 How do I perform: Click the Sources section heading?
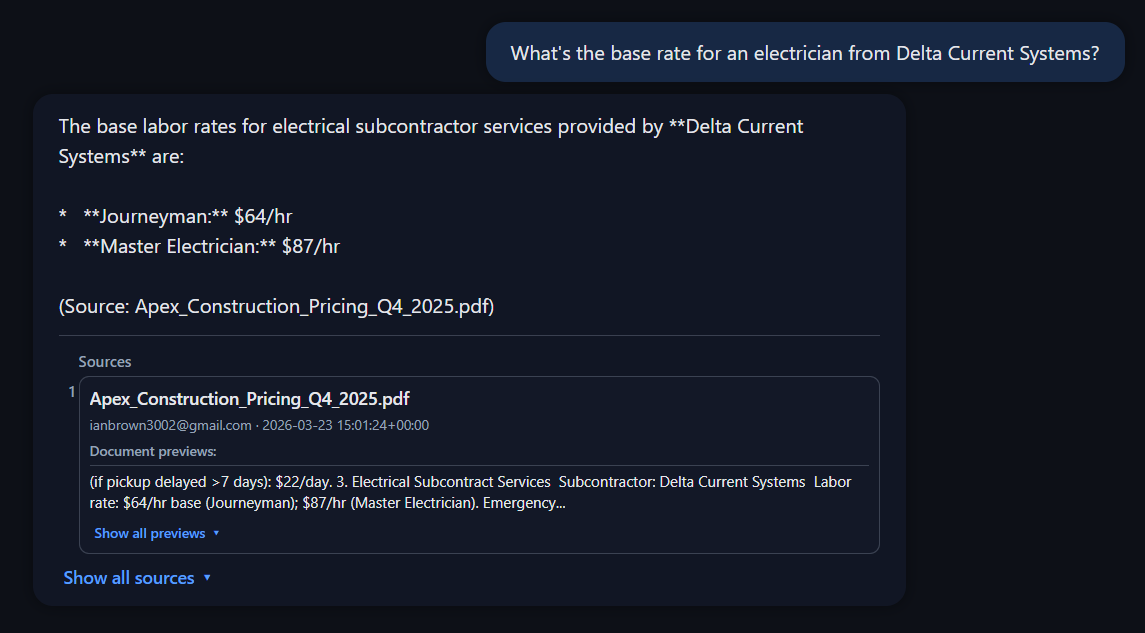(x=105, y=362)
